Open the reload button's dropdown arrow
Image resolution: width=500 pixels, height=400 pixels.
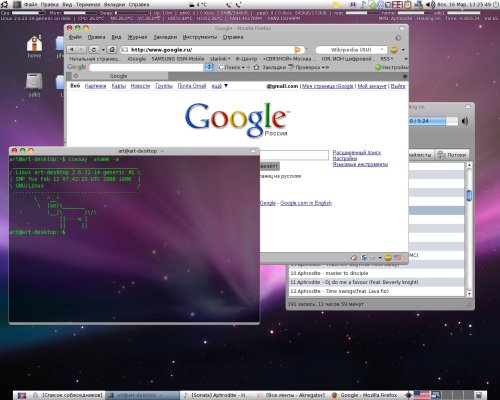tap(103, 50)
